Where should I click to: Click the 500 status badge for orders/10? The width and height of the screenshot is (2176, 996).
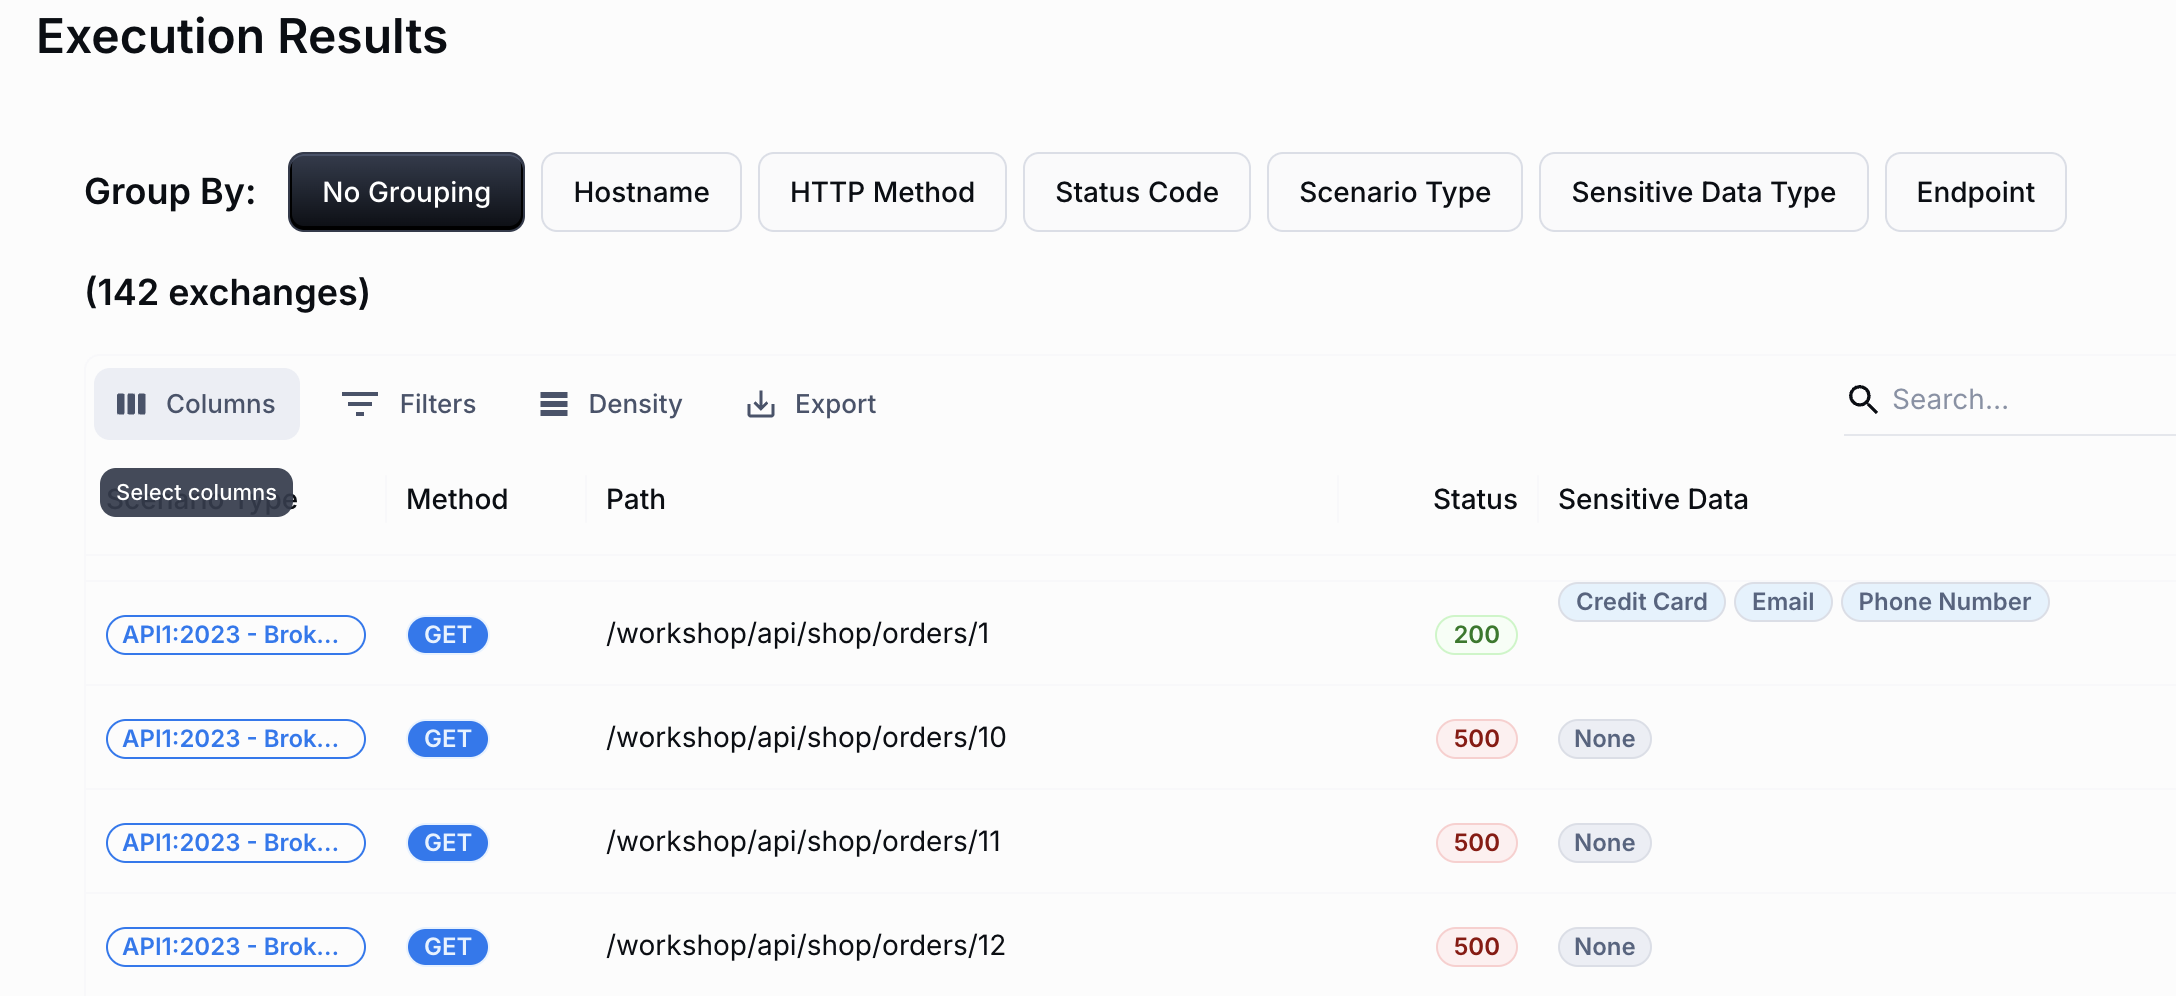pyautogui.click(x=1476, y=739)
